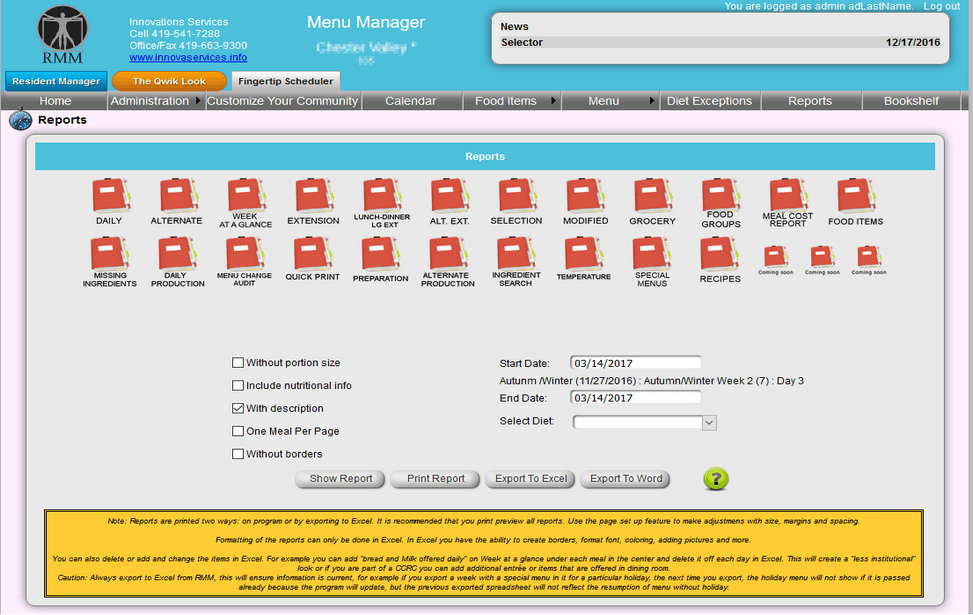Enable Without portion size
Screen dimensions: 973x615
coord(237,363)
